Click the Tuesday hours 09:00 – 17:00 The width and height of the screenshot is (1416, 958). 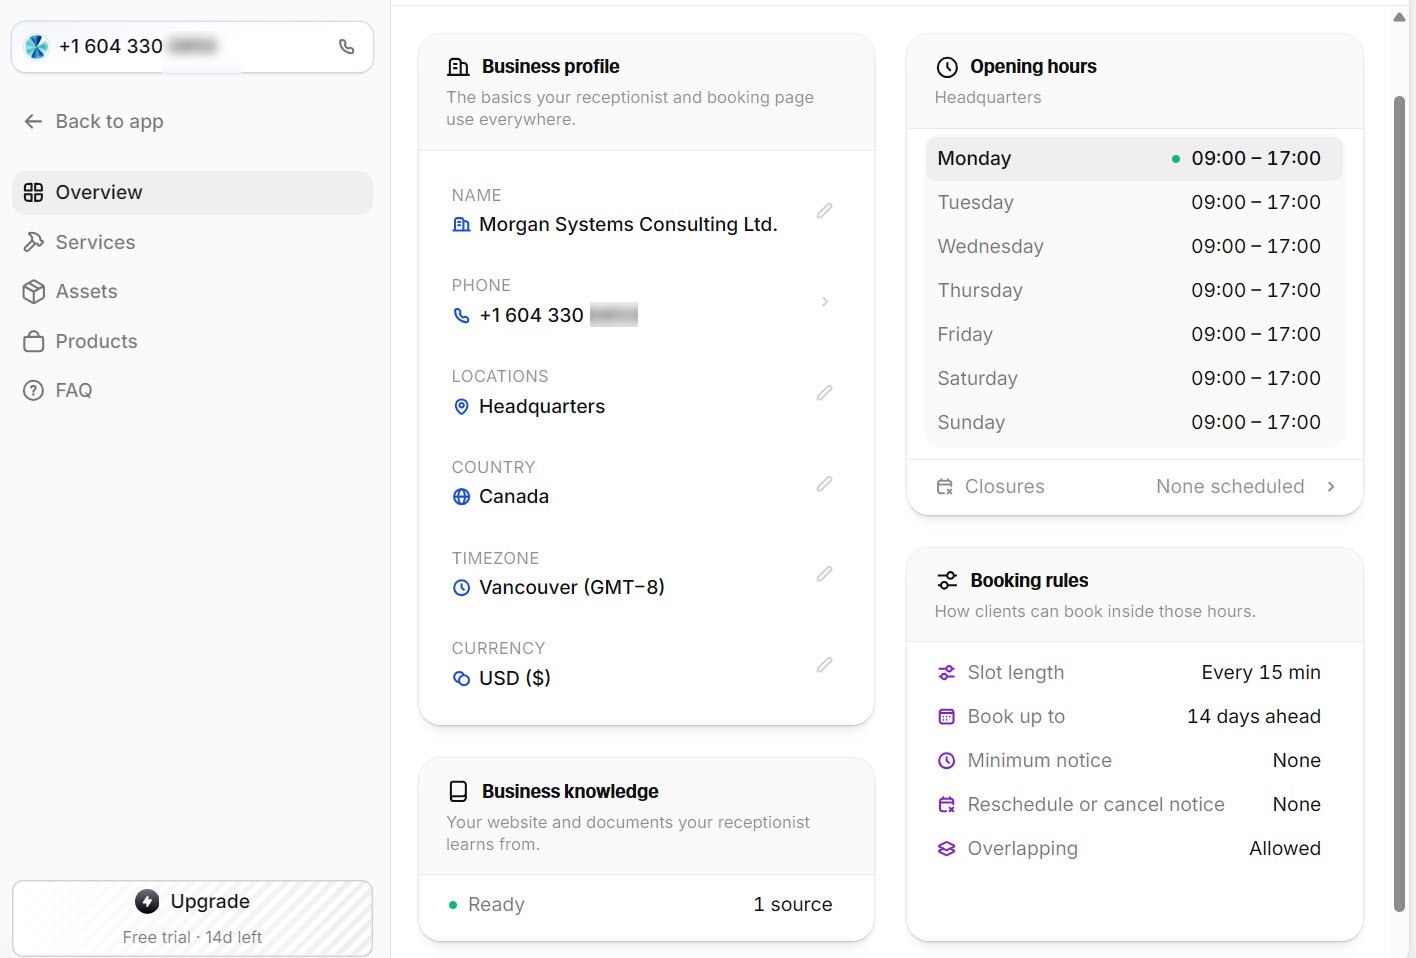tap(1256, 203)
